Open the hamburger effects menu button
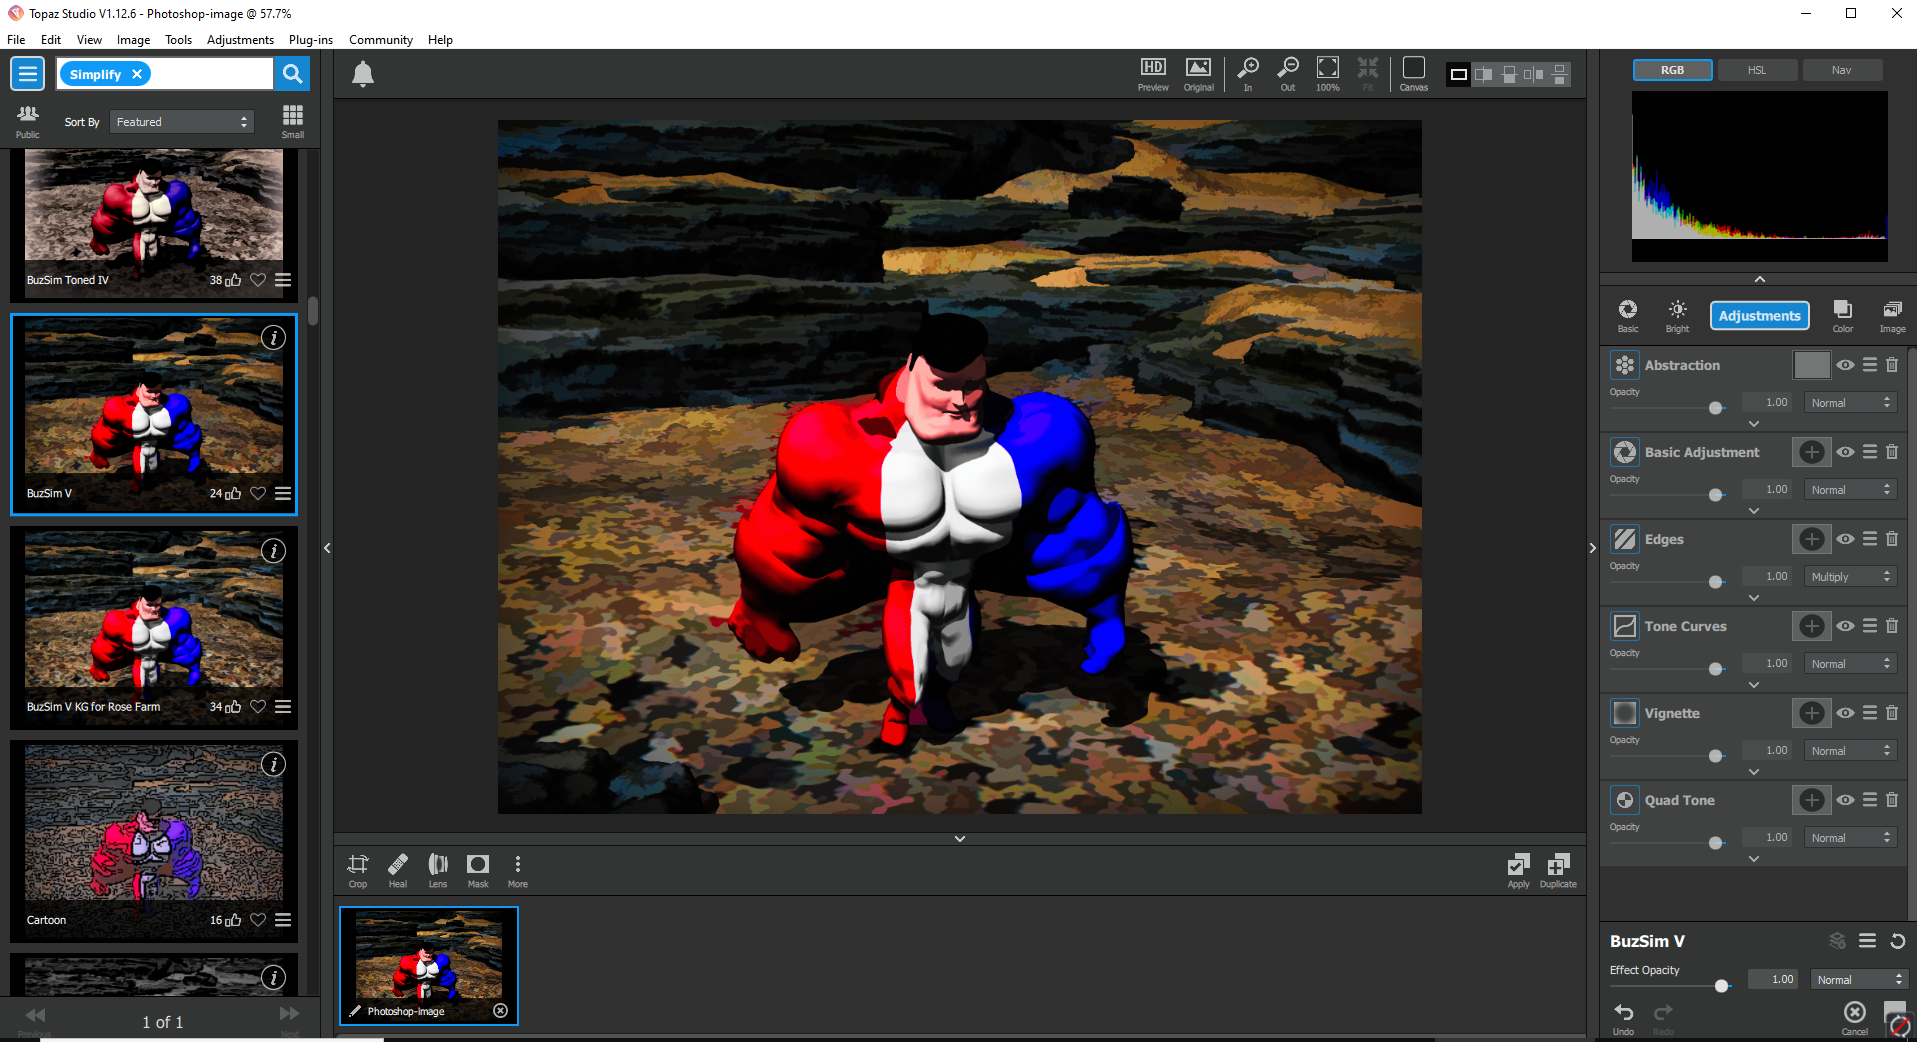This screenshot has height=1042, width=1917. (28, 74)
